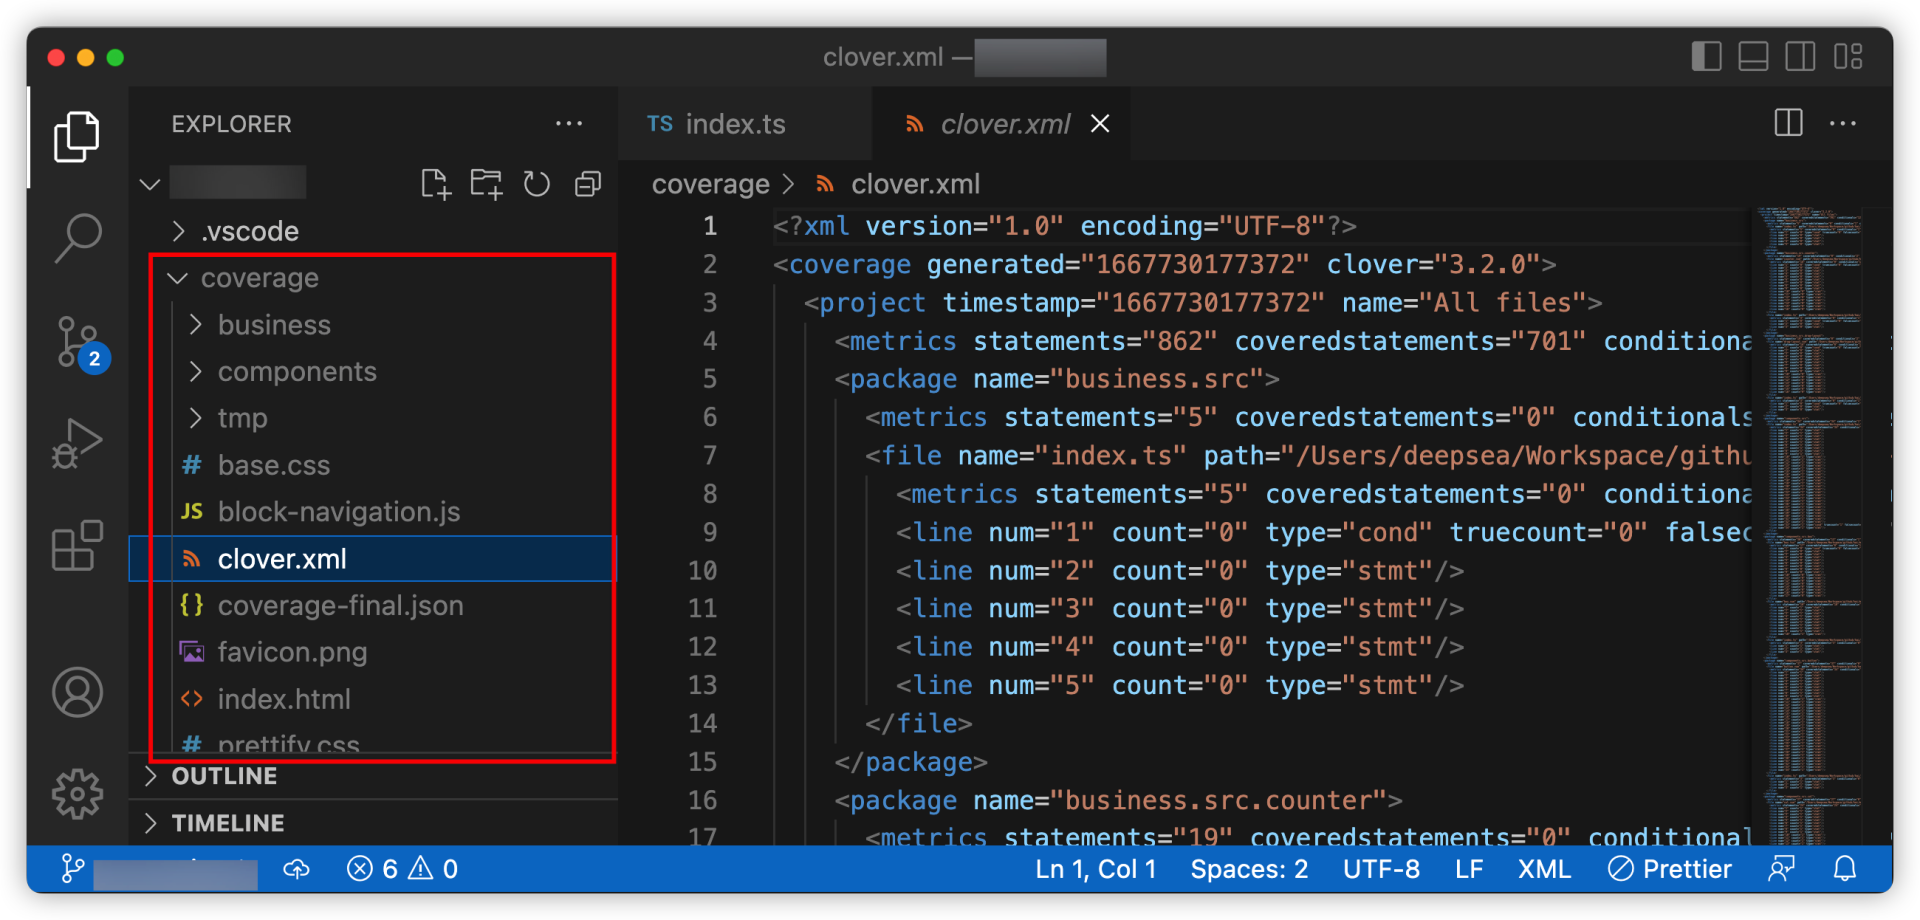This screenshot has height=920, width=1920.
Task: Expand the OUTLINE section
Action: tap(224, 776)
